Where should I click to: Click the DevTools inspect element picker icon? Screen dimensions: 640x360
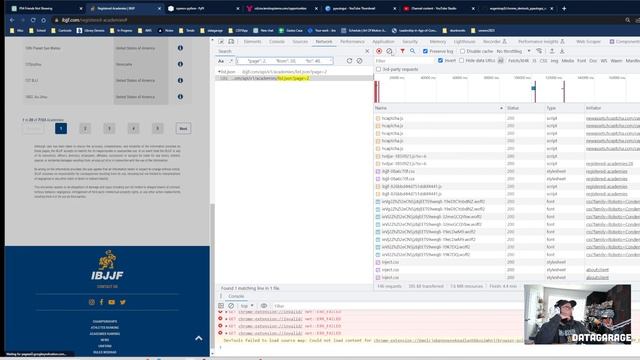(221, 42)
